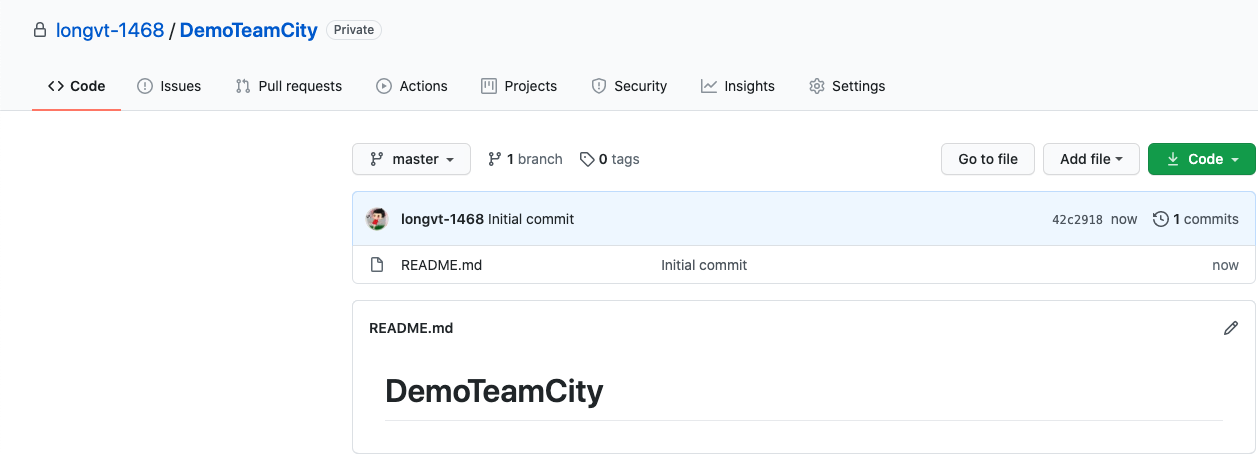Click the README.md file icon
Image resolution: width=1258 pixels, height=456 pixels.
click(377, 265)
